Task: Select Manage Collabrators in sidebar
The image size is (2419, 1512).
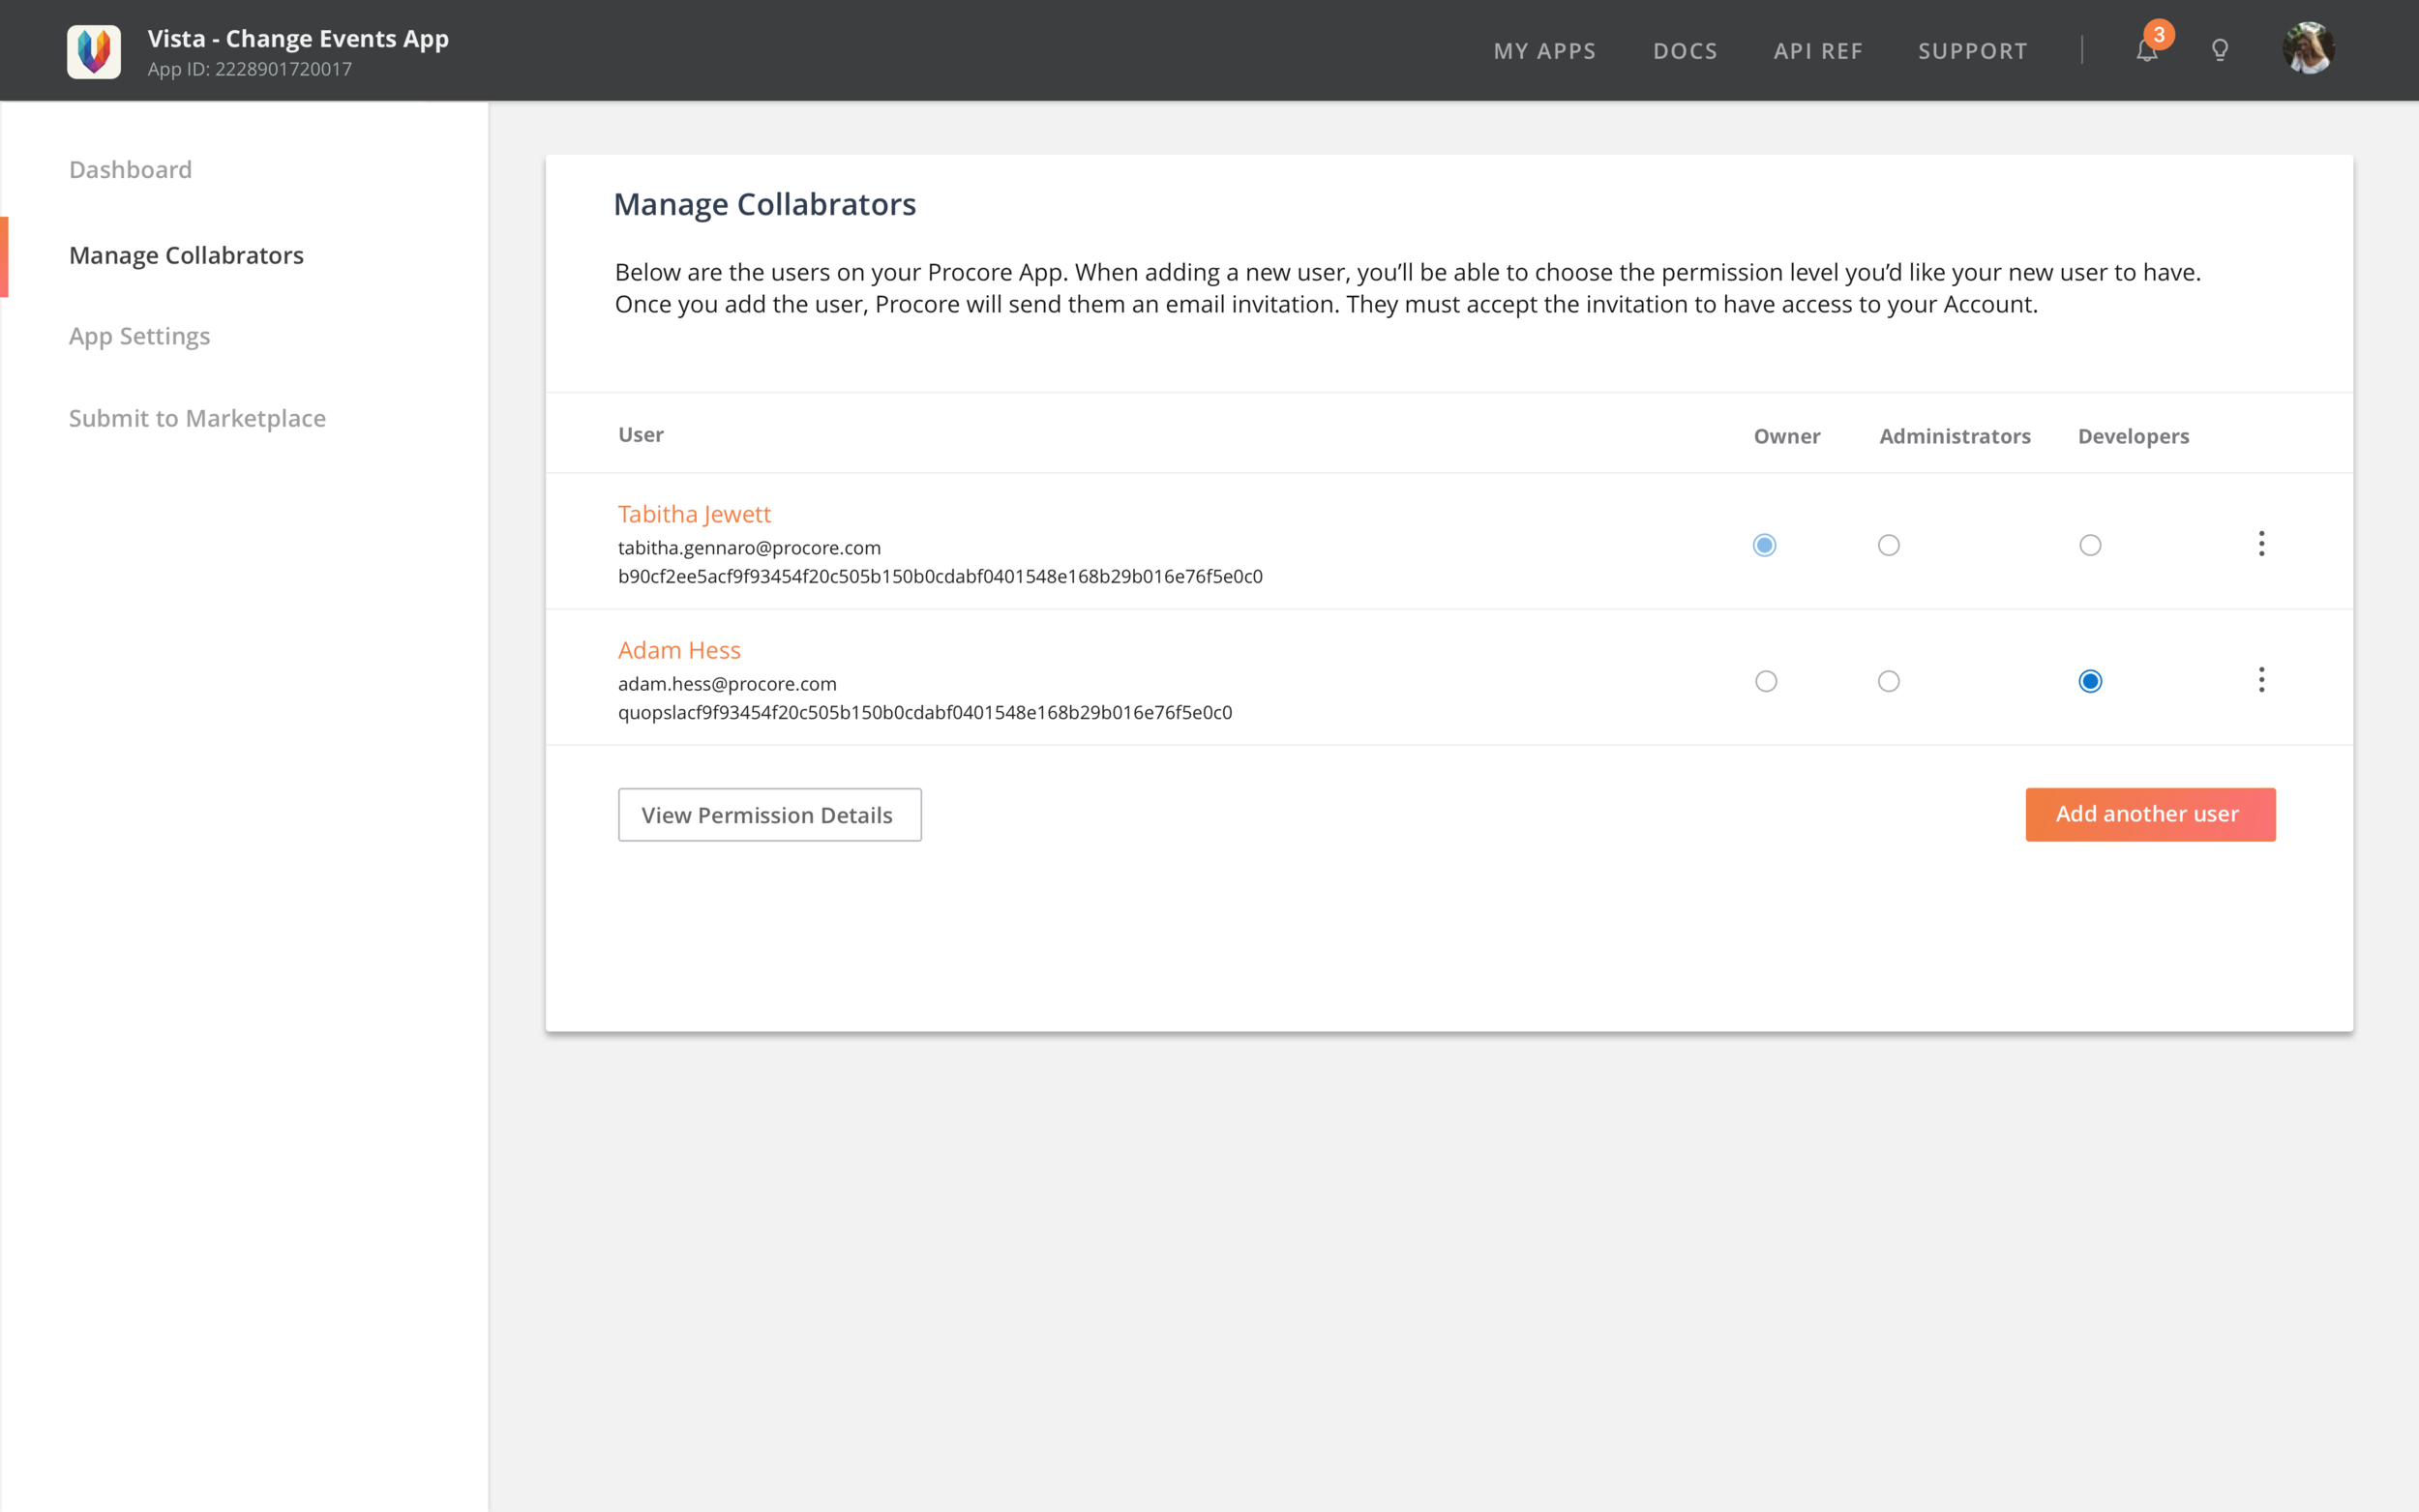Action: point(186,256)
